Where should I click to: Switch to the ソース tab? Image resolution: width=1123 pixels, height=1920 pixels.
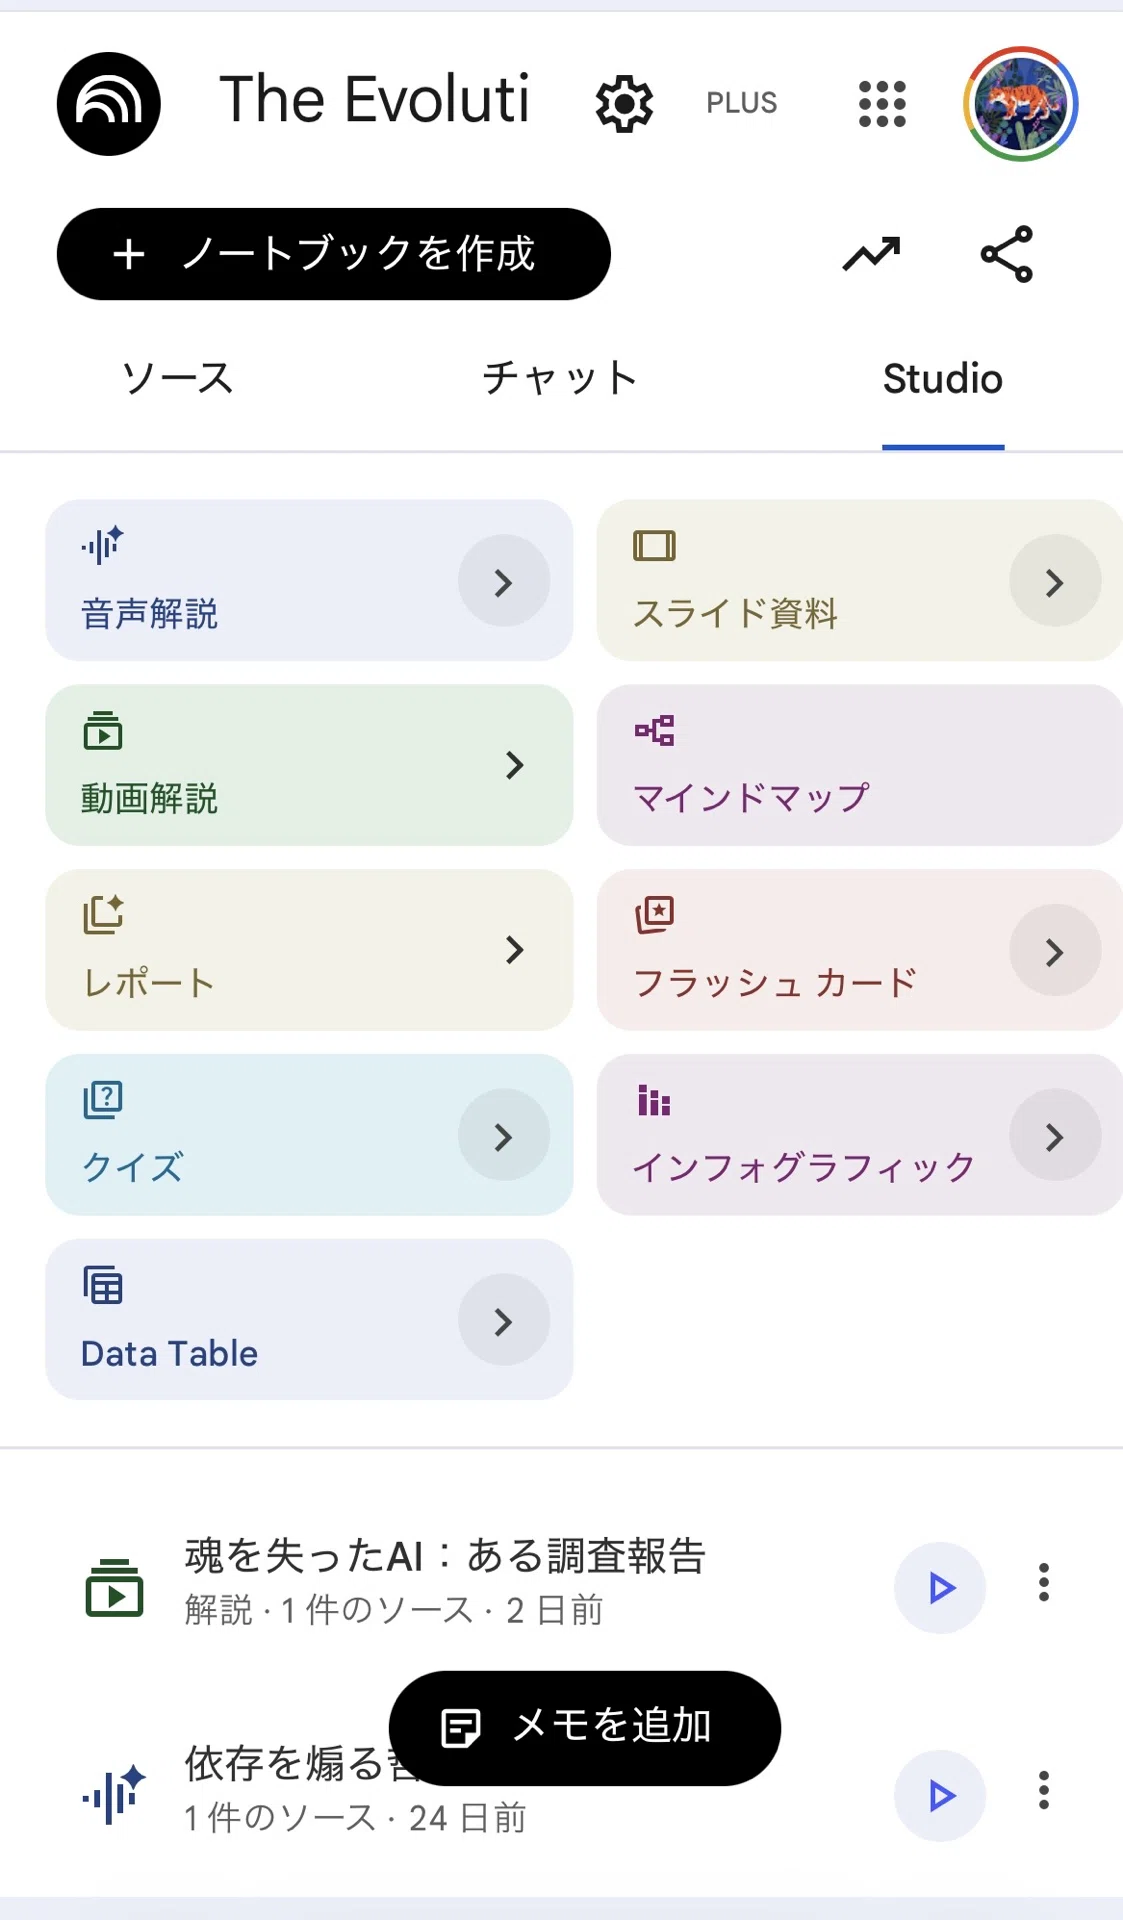click(178, 379)
